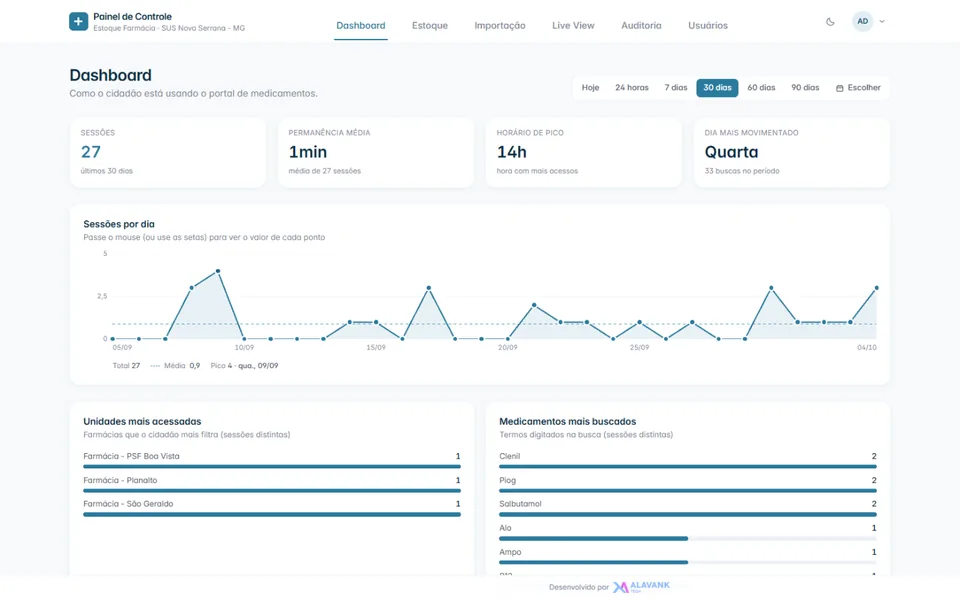This screenshot has width=960, height=600.
Task: Select the Hoje period filter
Action: point(590,88)
